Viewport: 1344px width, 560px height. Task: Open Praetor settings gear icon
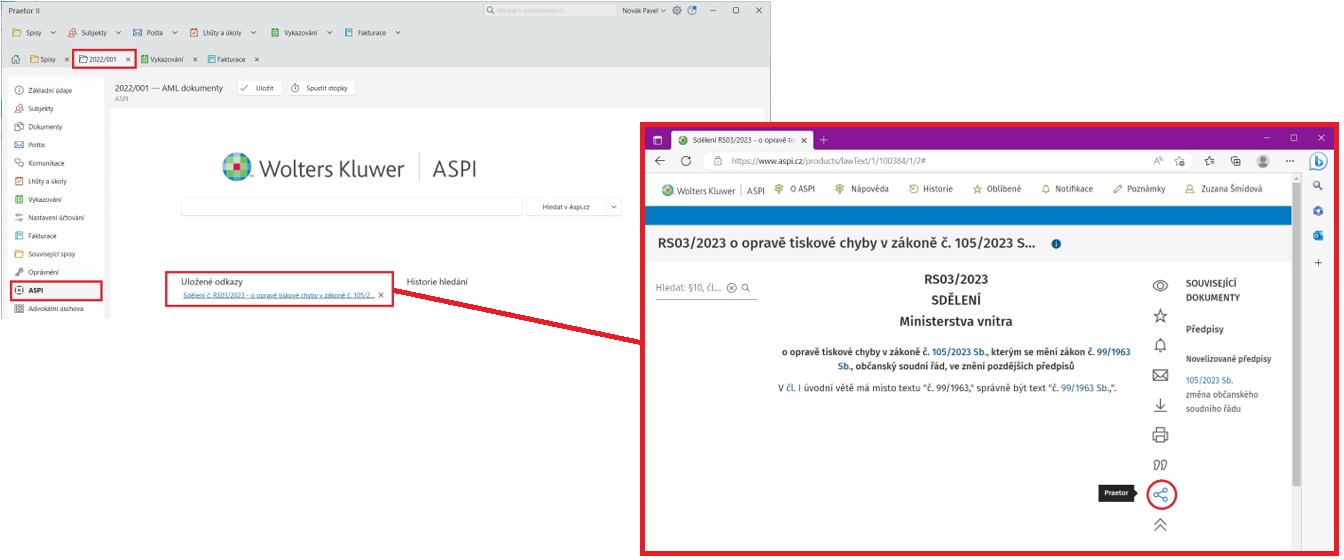pyautogui.click(x=677, y=10)
